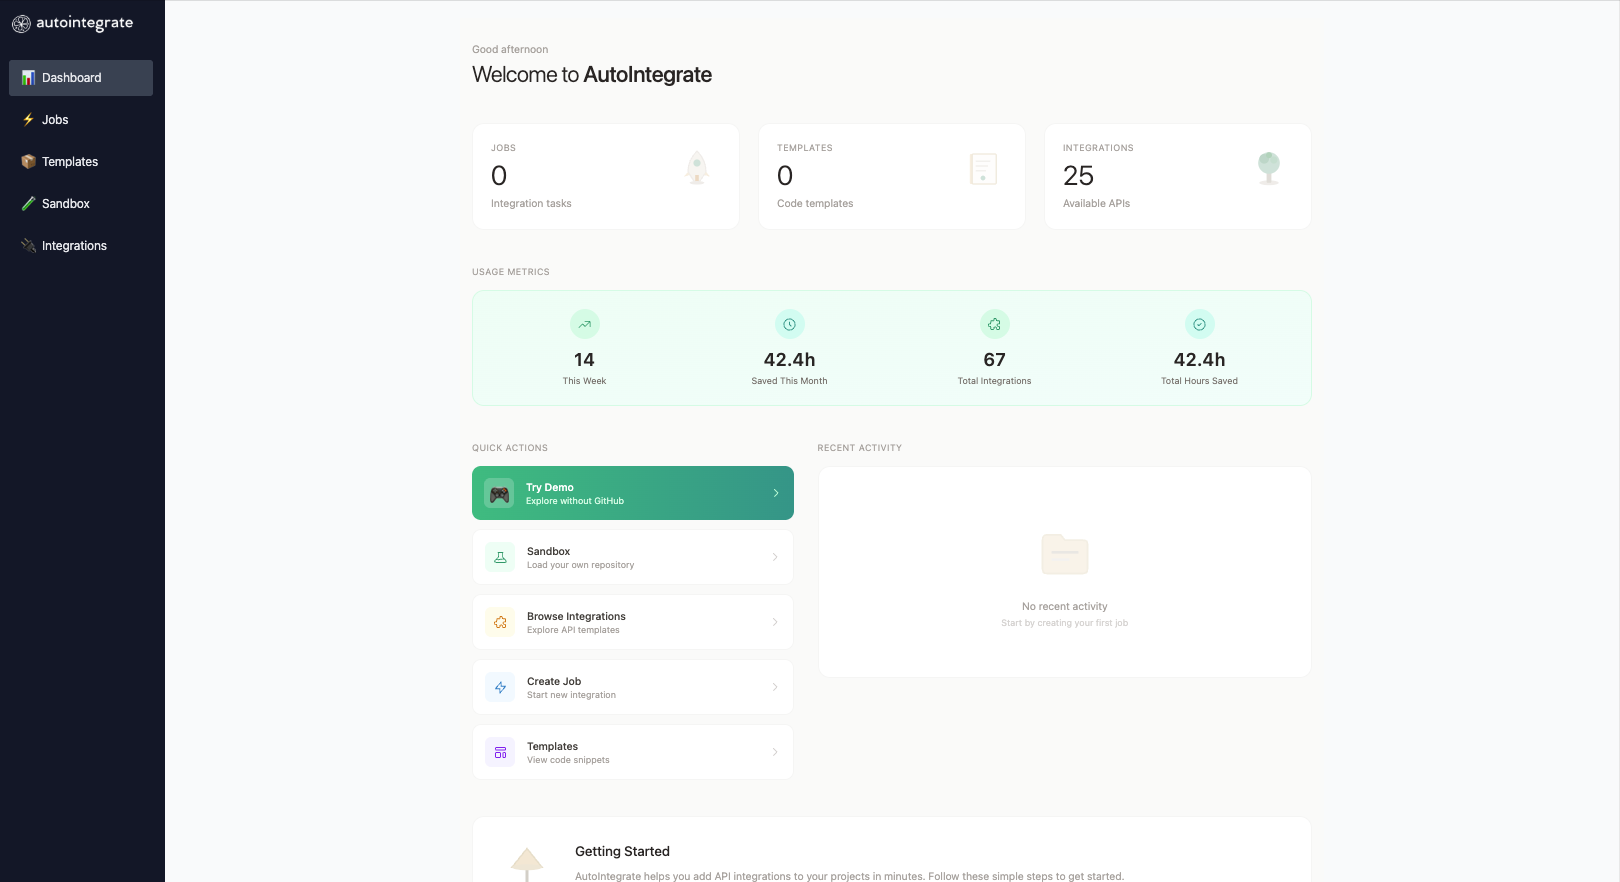The image size is (1620, 882).
Task: Click 'No recent activity' message
Action: 1064,607
